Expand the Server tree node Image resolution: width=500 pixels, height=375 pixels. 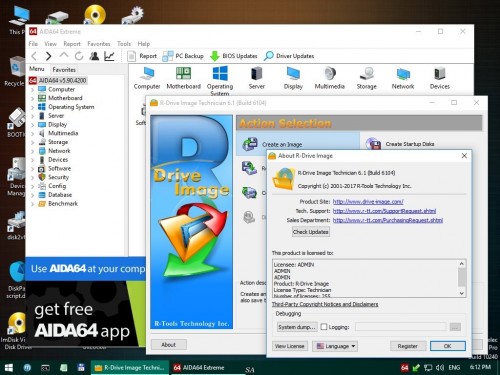32,116
